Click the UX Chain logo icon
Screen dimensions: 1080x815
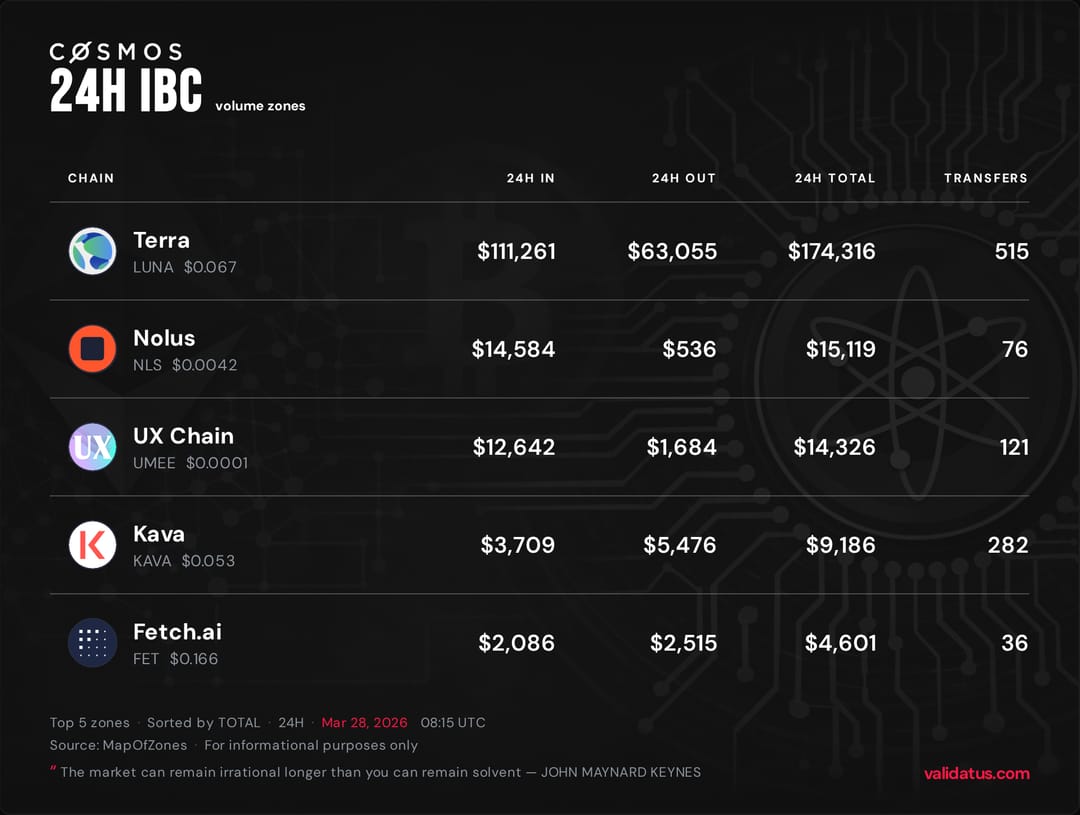92,447
